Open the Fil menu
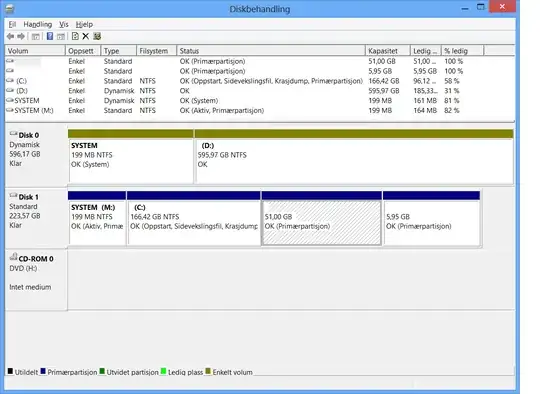540x394 pixels. coord(12,24)
